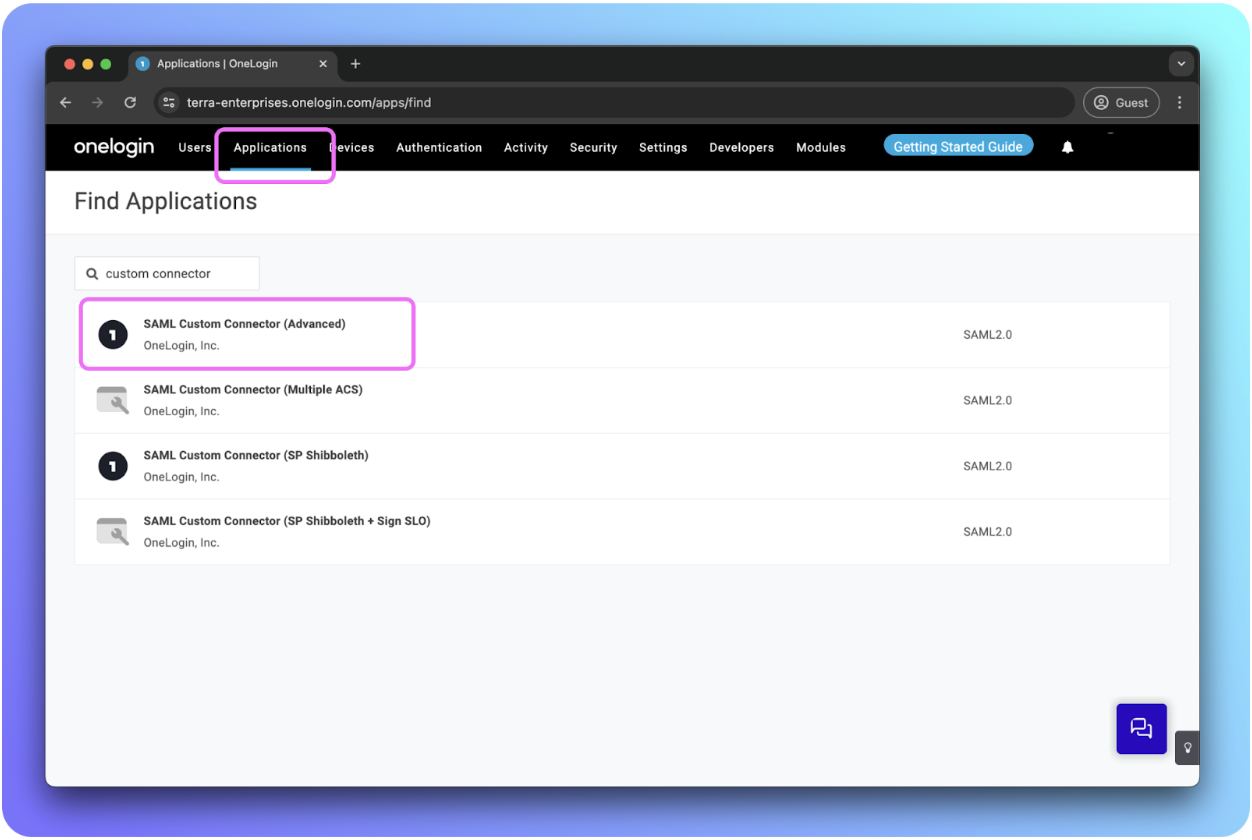The height and width of the screenshot is (840, 1252).
Task: Click SAML2.0 in the Sign SLO row
Action: (x=987, y=532)
